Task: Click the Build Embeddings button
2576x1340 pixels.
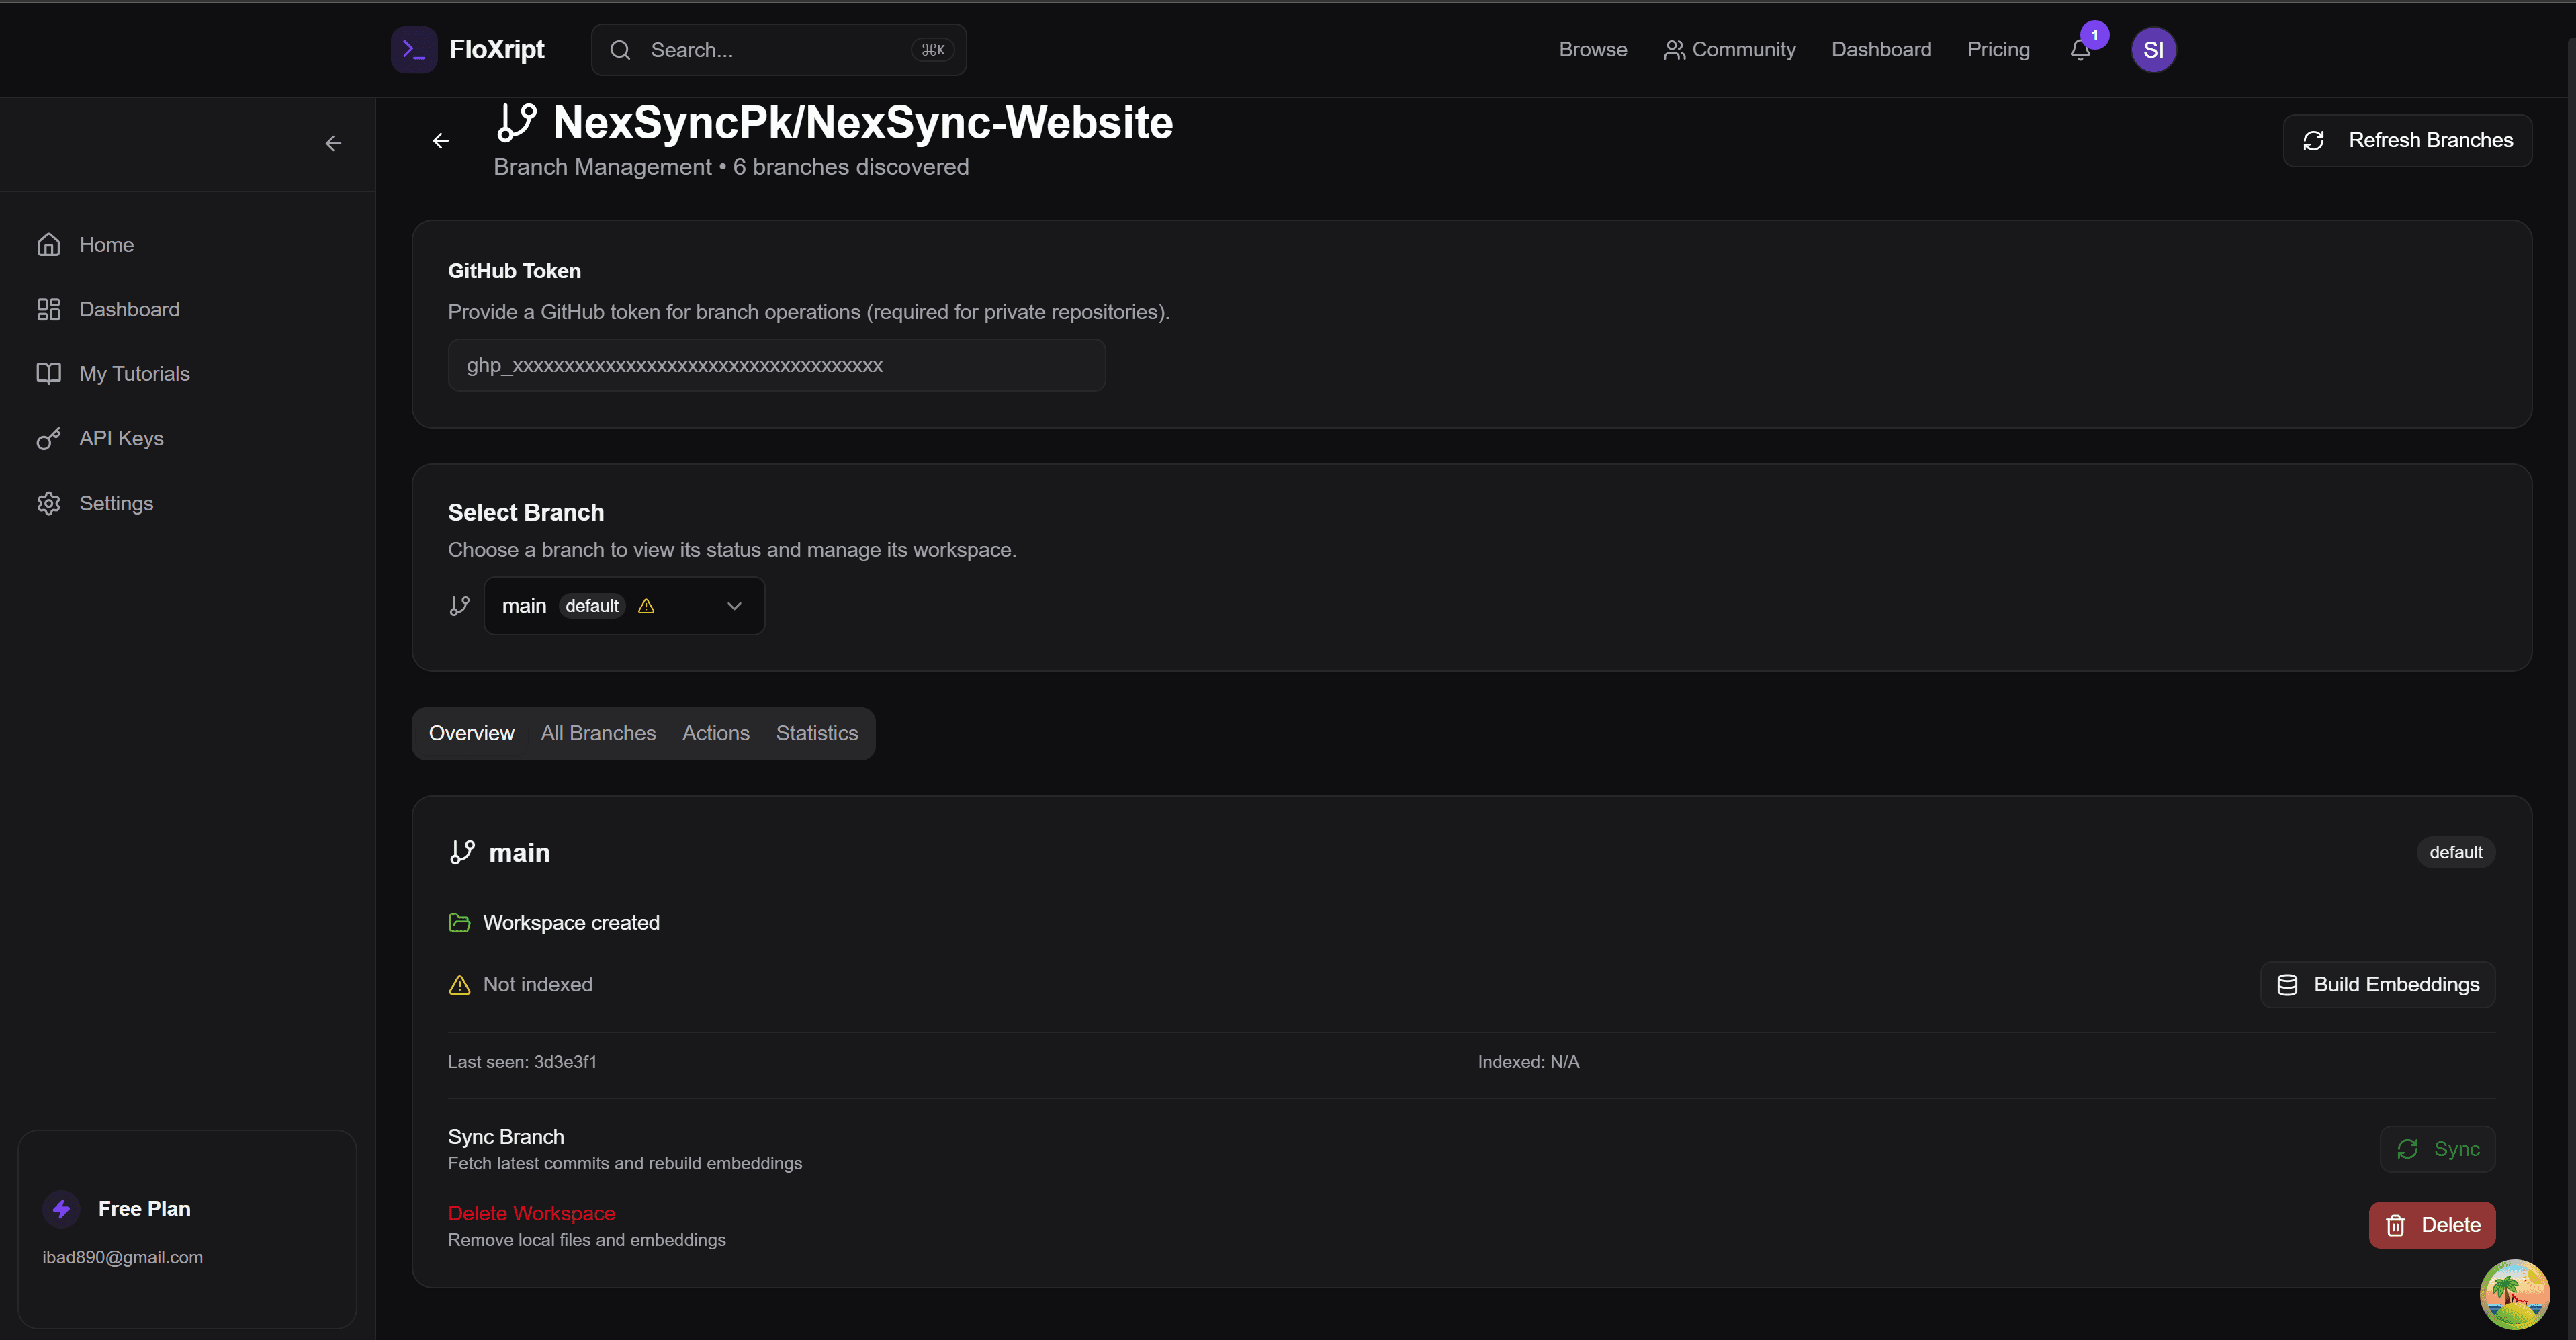Action: coord(2377,985)
